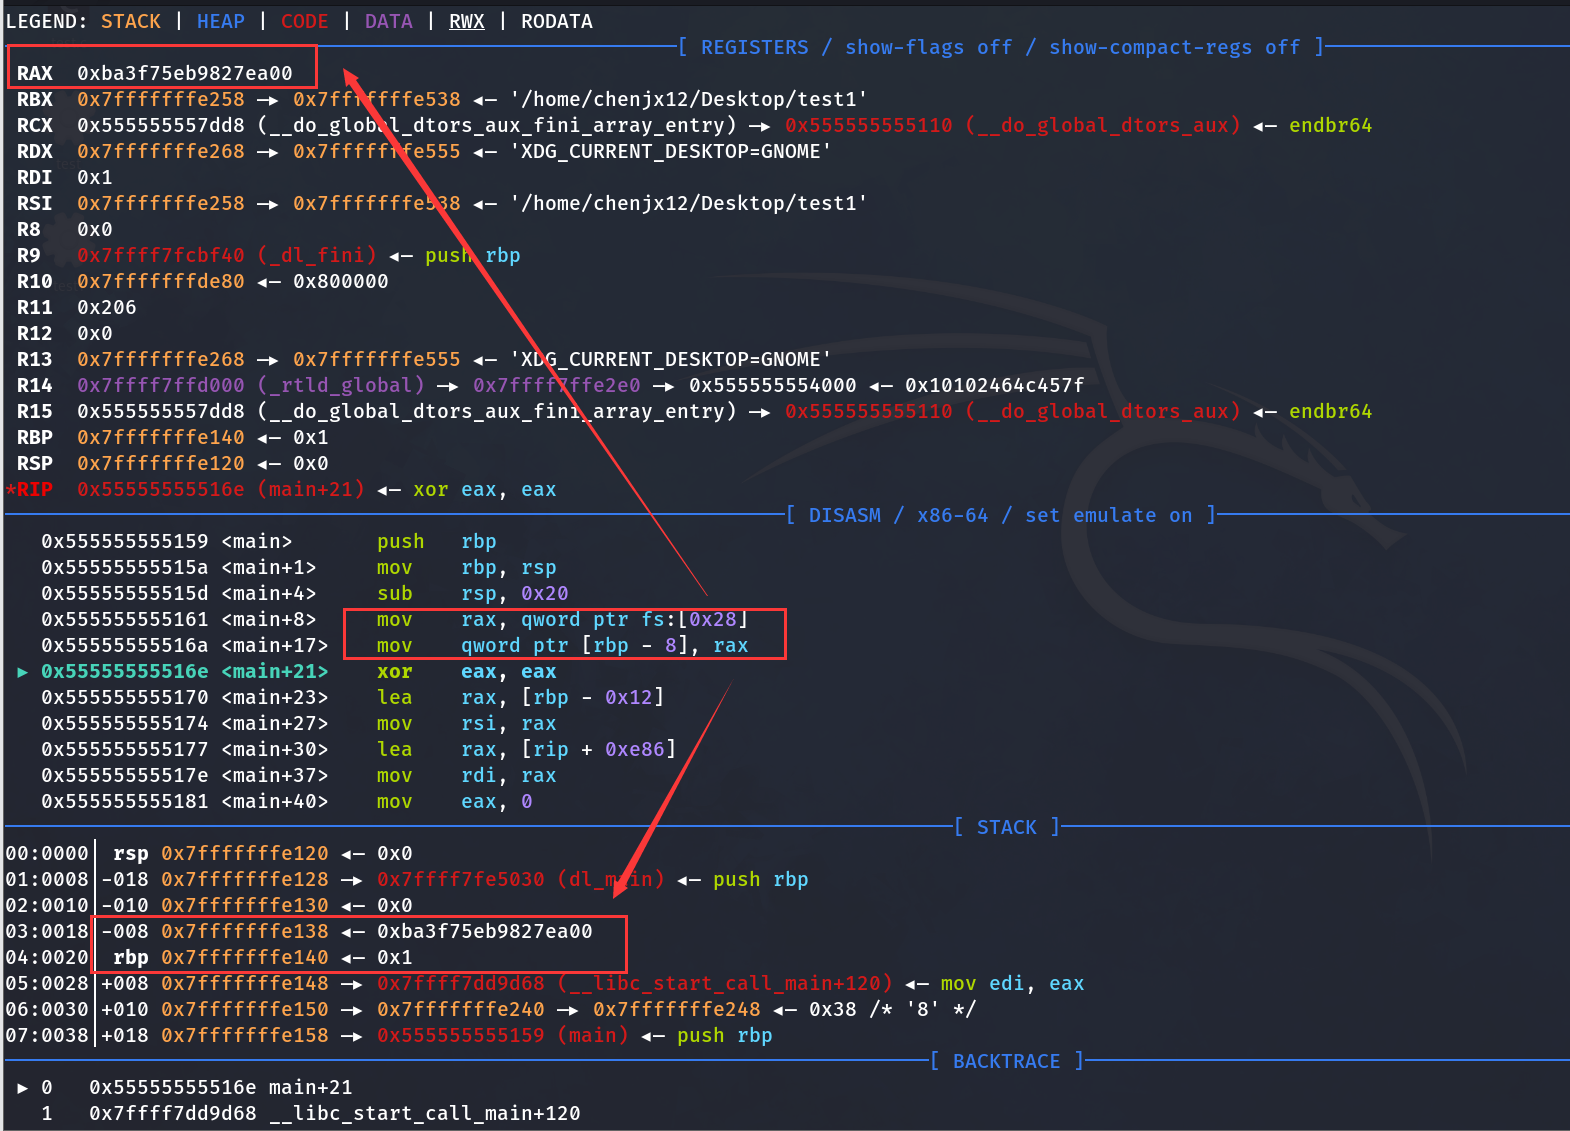Click the RWX legend label

point(467,21)
